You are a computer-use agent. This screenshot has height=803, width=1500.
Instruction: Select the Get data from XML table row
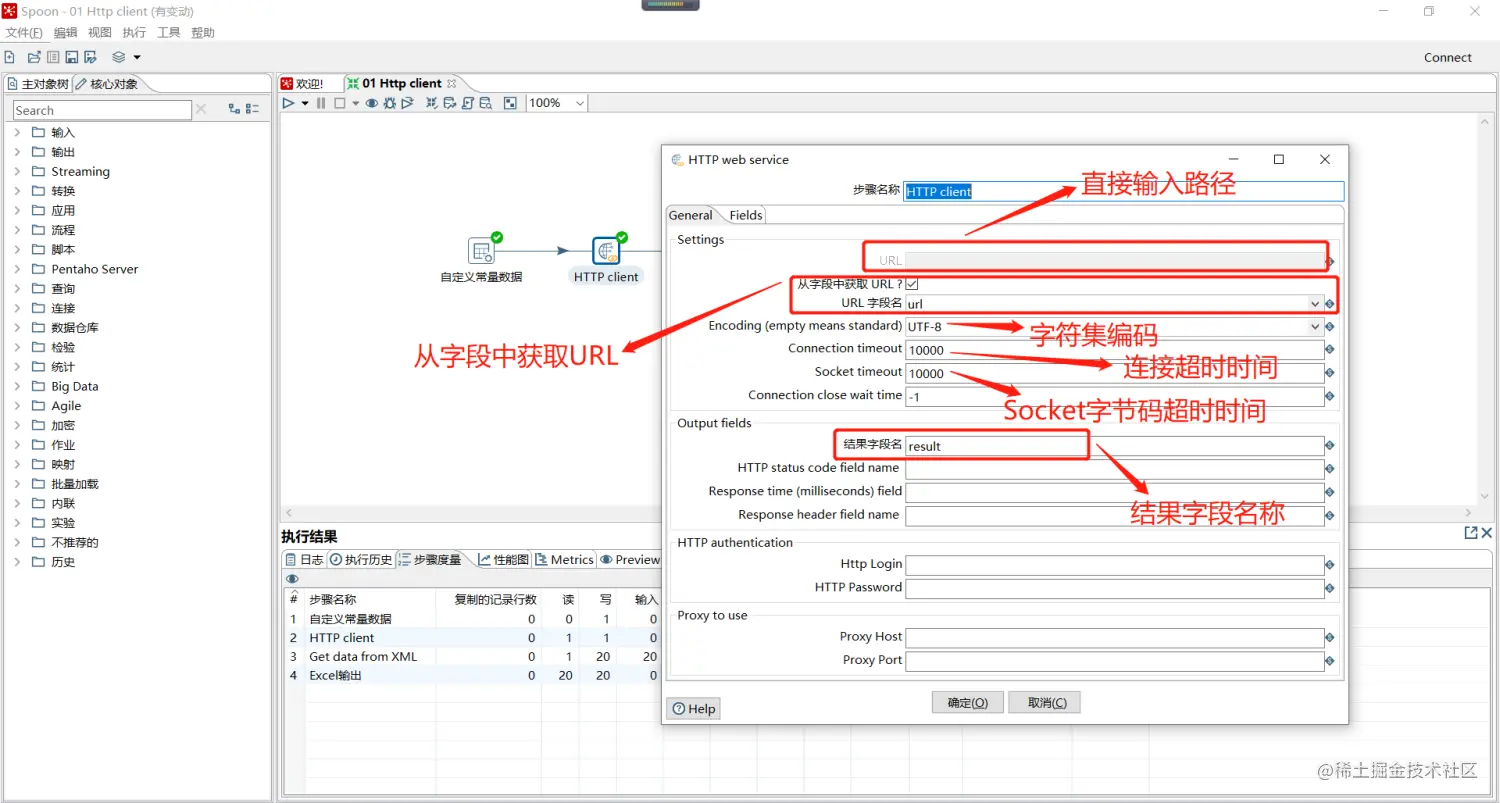click(x=470, y=657)
